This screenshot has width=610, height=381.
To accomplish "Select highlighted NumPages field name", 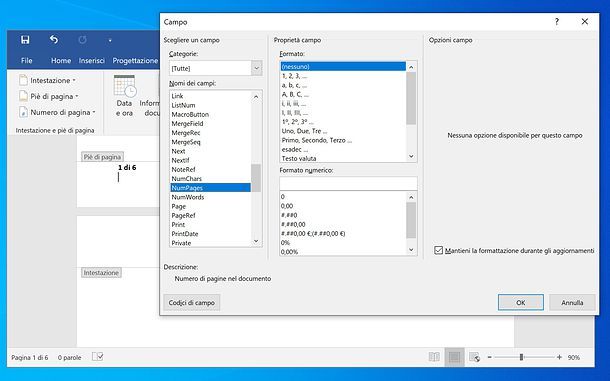I will [x=210, y=188].
